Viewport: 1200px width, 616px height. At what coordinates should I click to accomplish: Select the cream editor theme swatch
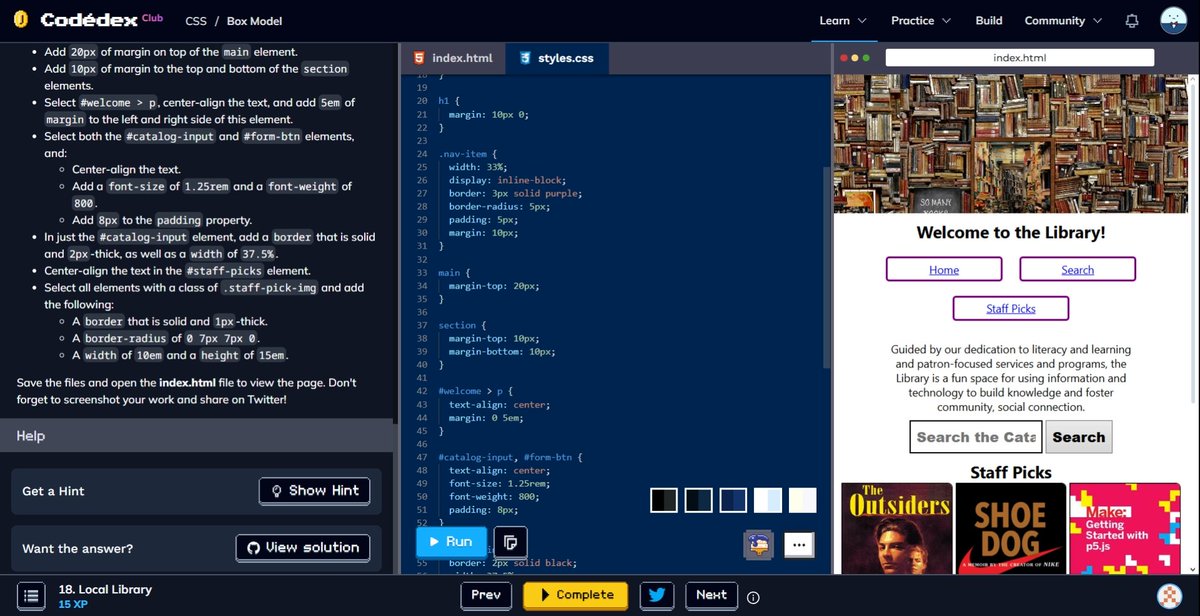pyautogui.click(x=802, y=500)
